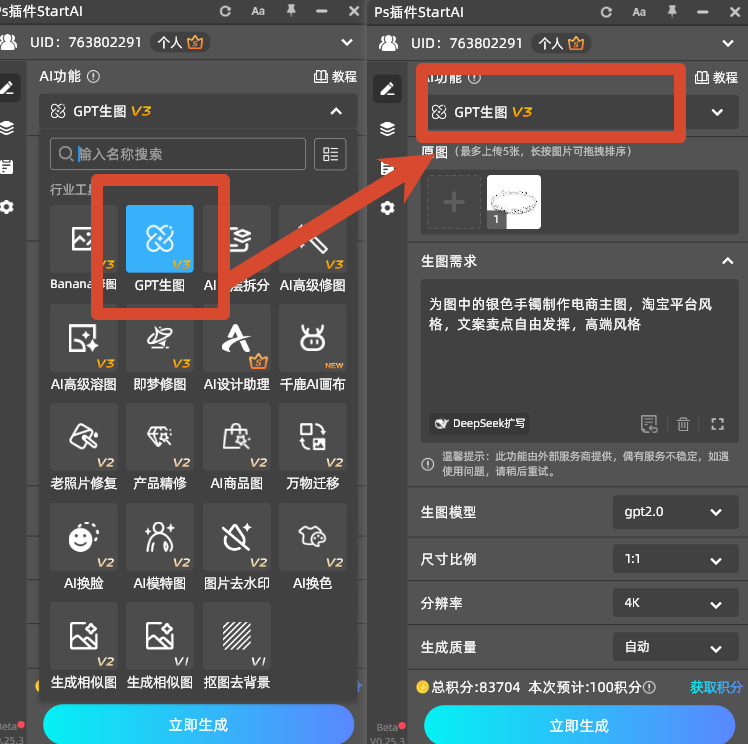The height and width of the screenshot is (744, 748).
Task: Open the 即梦修图 tool
Action: (x=160, y=338)
